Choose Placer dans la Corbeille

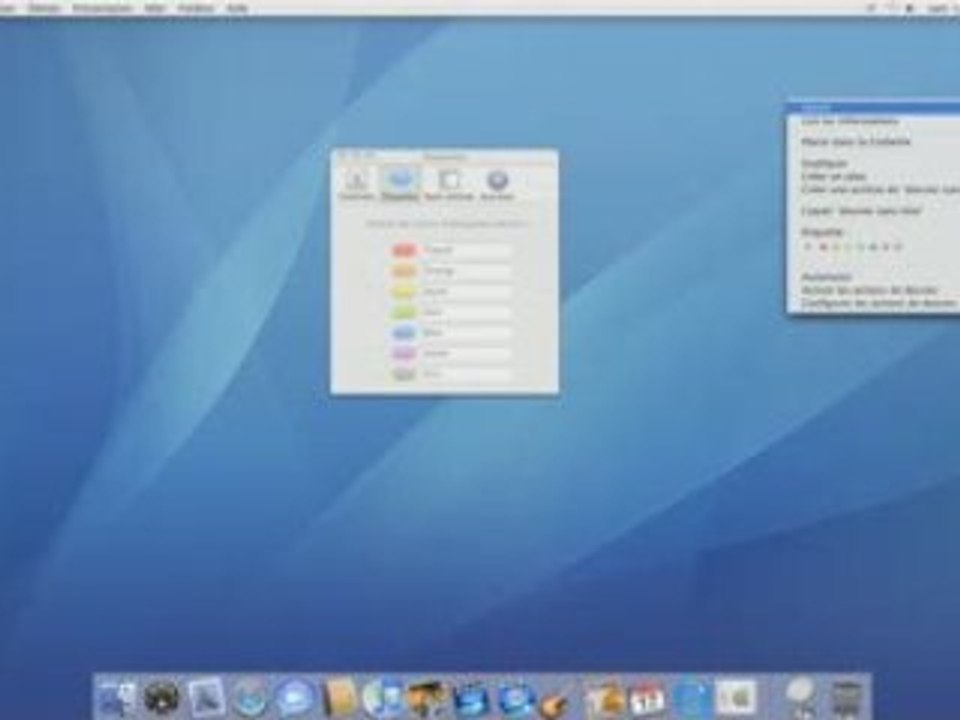click(874, 141)
